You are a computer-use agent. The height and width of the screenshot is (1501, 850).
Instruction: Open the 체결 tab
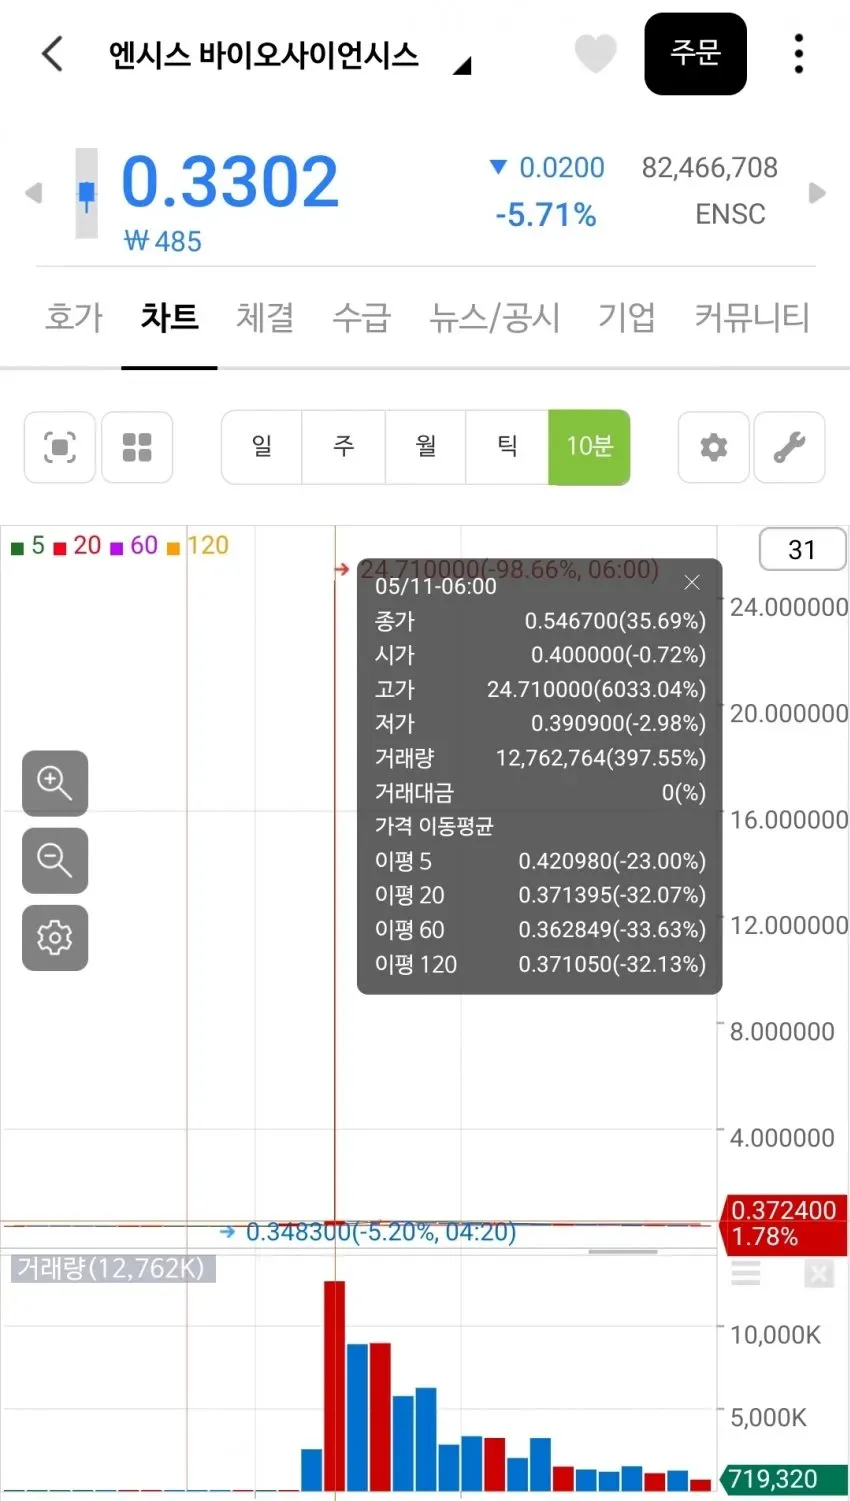[x=265, y=318]
